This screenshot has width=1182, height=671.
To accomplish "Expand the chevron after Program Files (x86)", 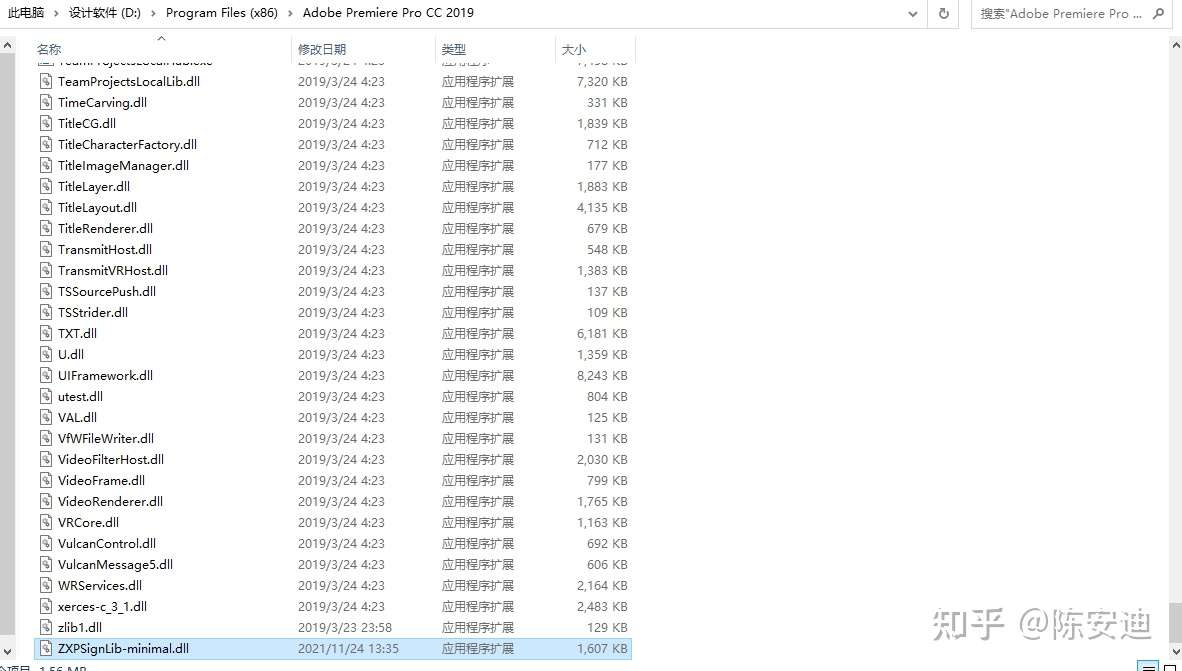I will point(290,14).
